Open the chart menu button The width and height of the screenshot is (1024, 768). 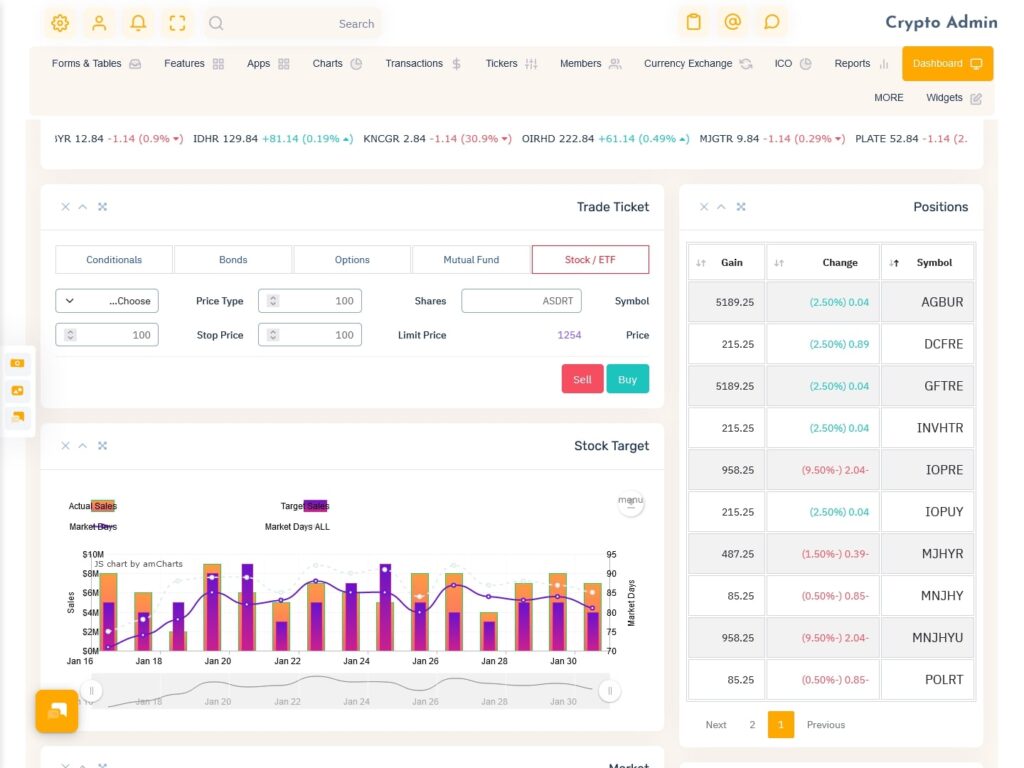[x=631, y=502]
